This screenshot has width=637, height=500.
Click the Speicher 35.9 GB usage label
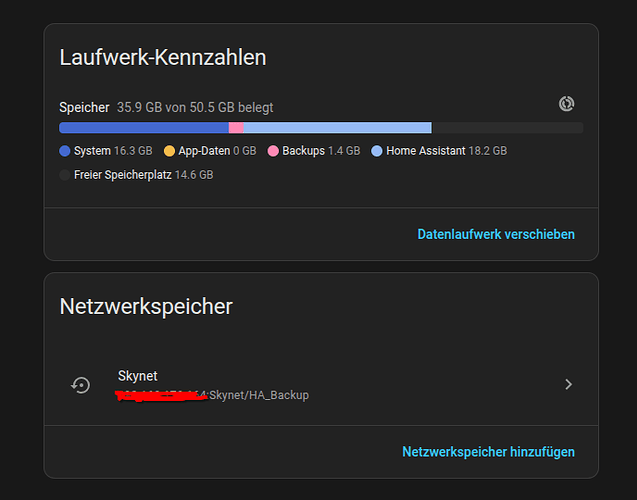tap(166, 108)
